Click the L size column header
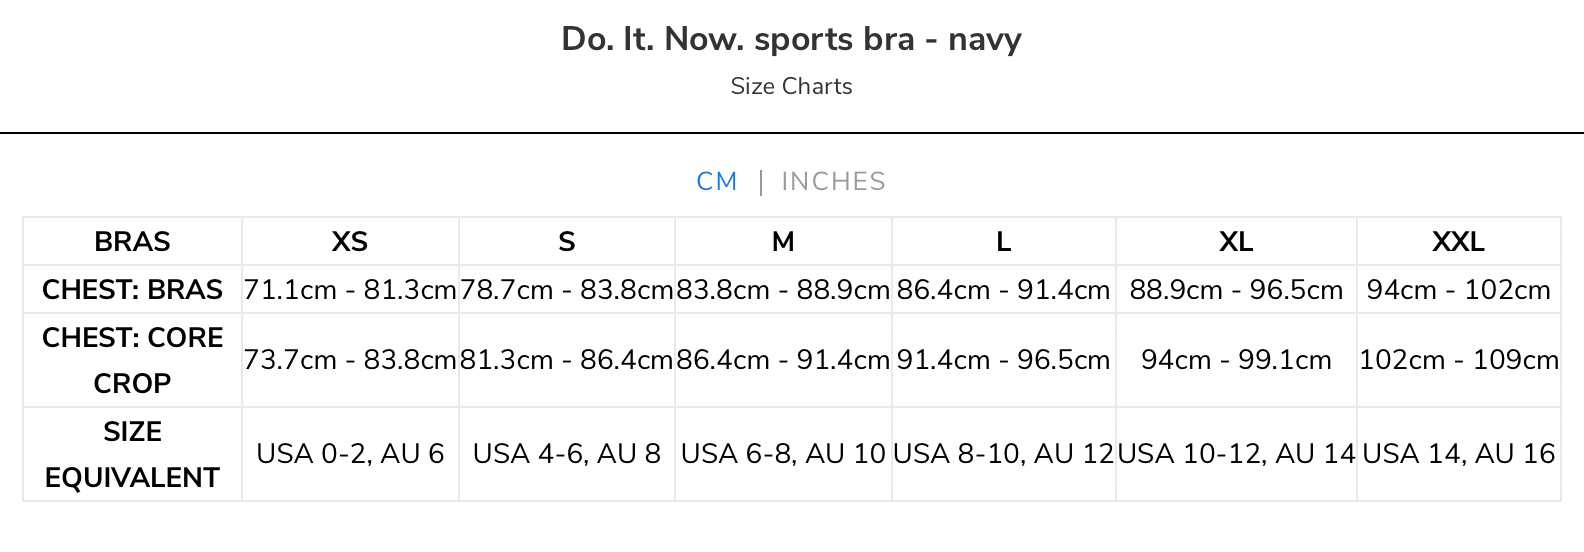The height and width of the screenshot is (552, 1584). (x=1004, y=241)
